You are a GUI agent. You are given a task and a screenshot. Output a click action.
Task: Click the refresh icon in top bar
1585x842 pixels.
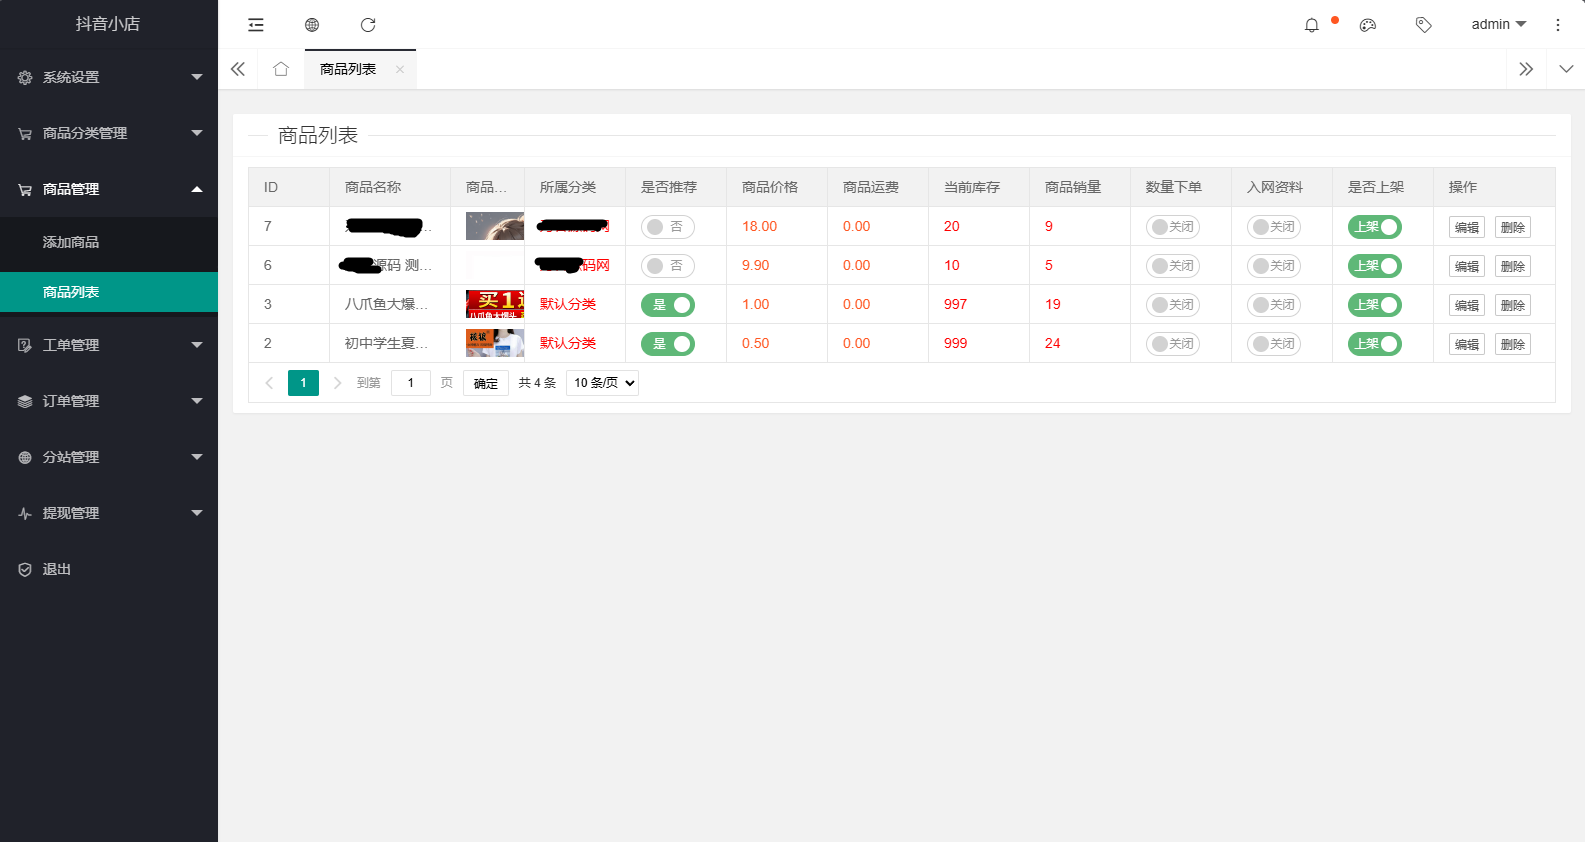(368, 25)
